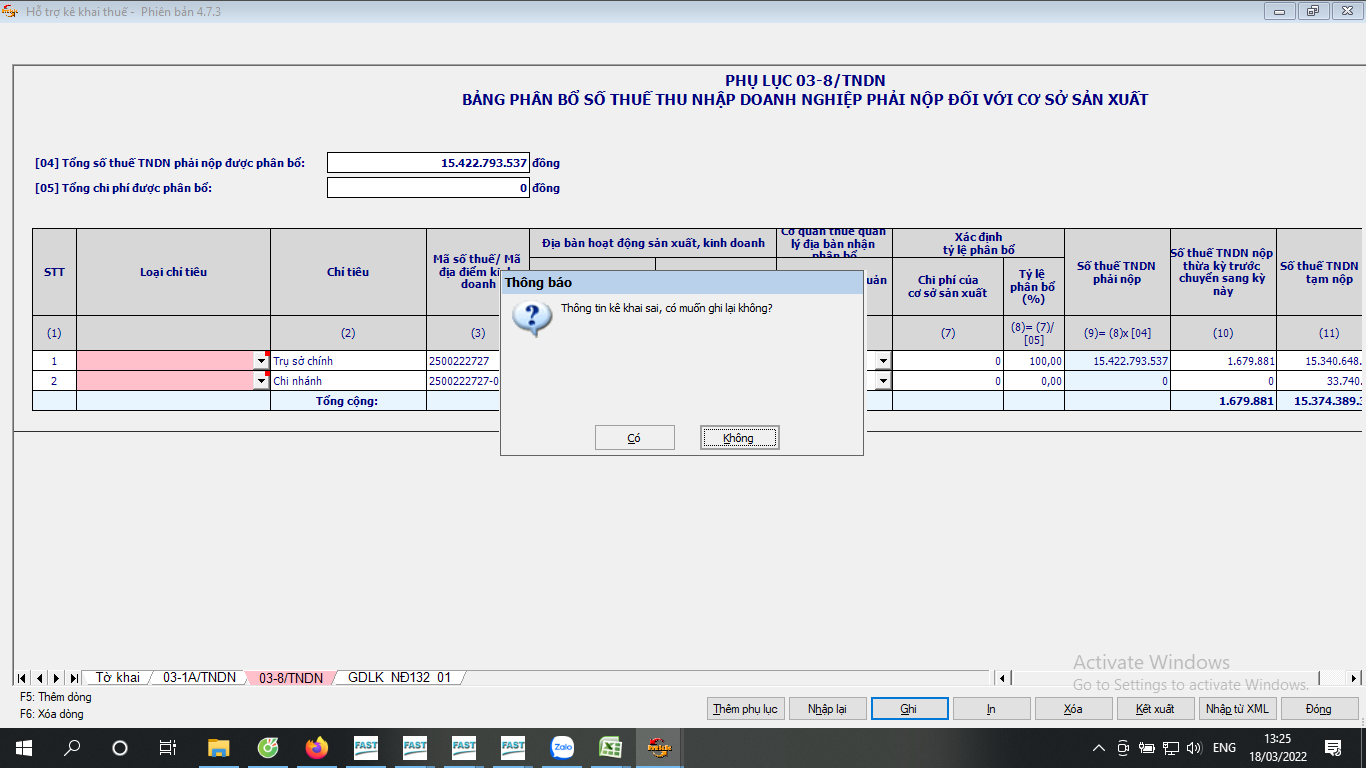1366x768 pixels.
Task: Click the volume icon in system tray
Action: (1193, 748)
